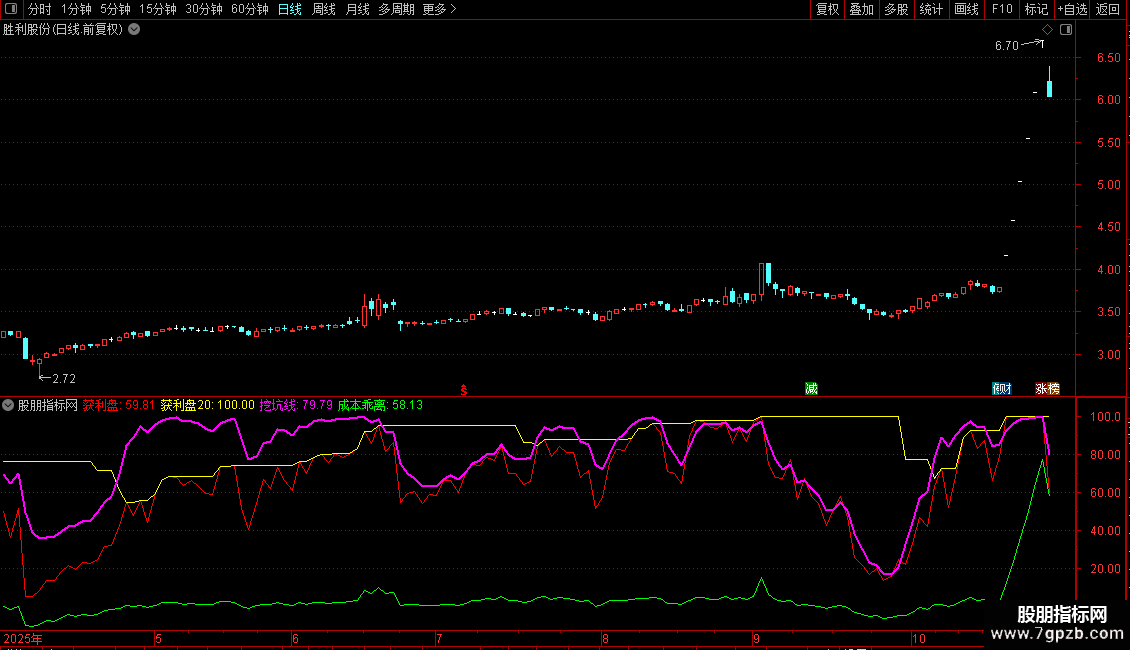Click the 6.70 high price label
Screen dimensions: 1130x650
click(x=1006, y=46)
